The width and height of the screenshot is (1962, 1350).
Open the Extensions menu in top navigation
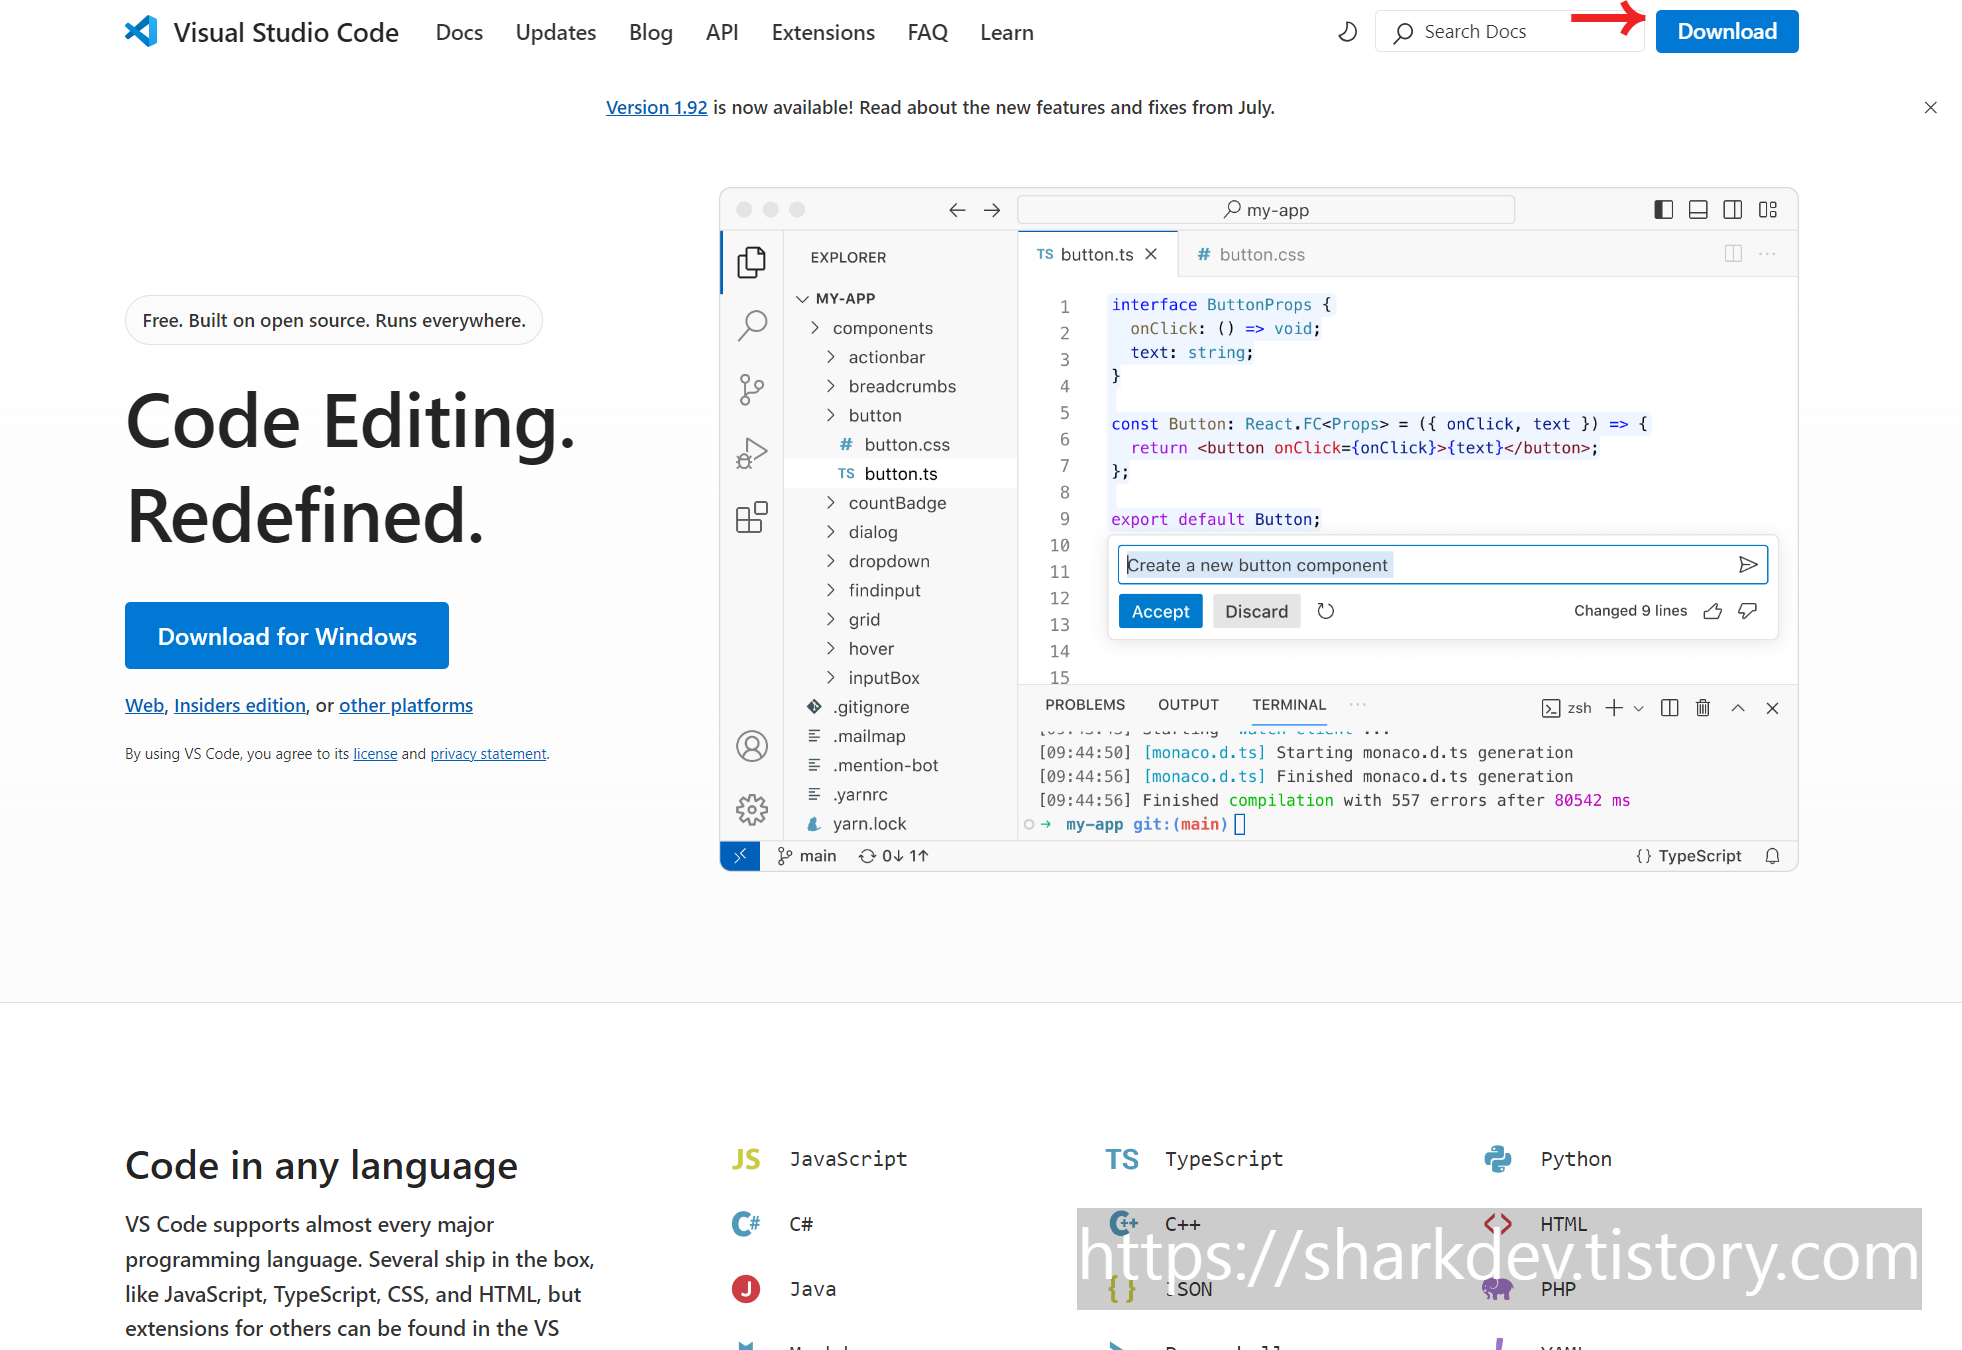(822, 32)
